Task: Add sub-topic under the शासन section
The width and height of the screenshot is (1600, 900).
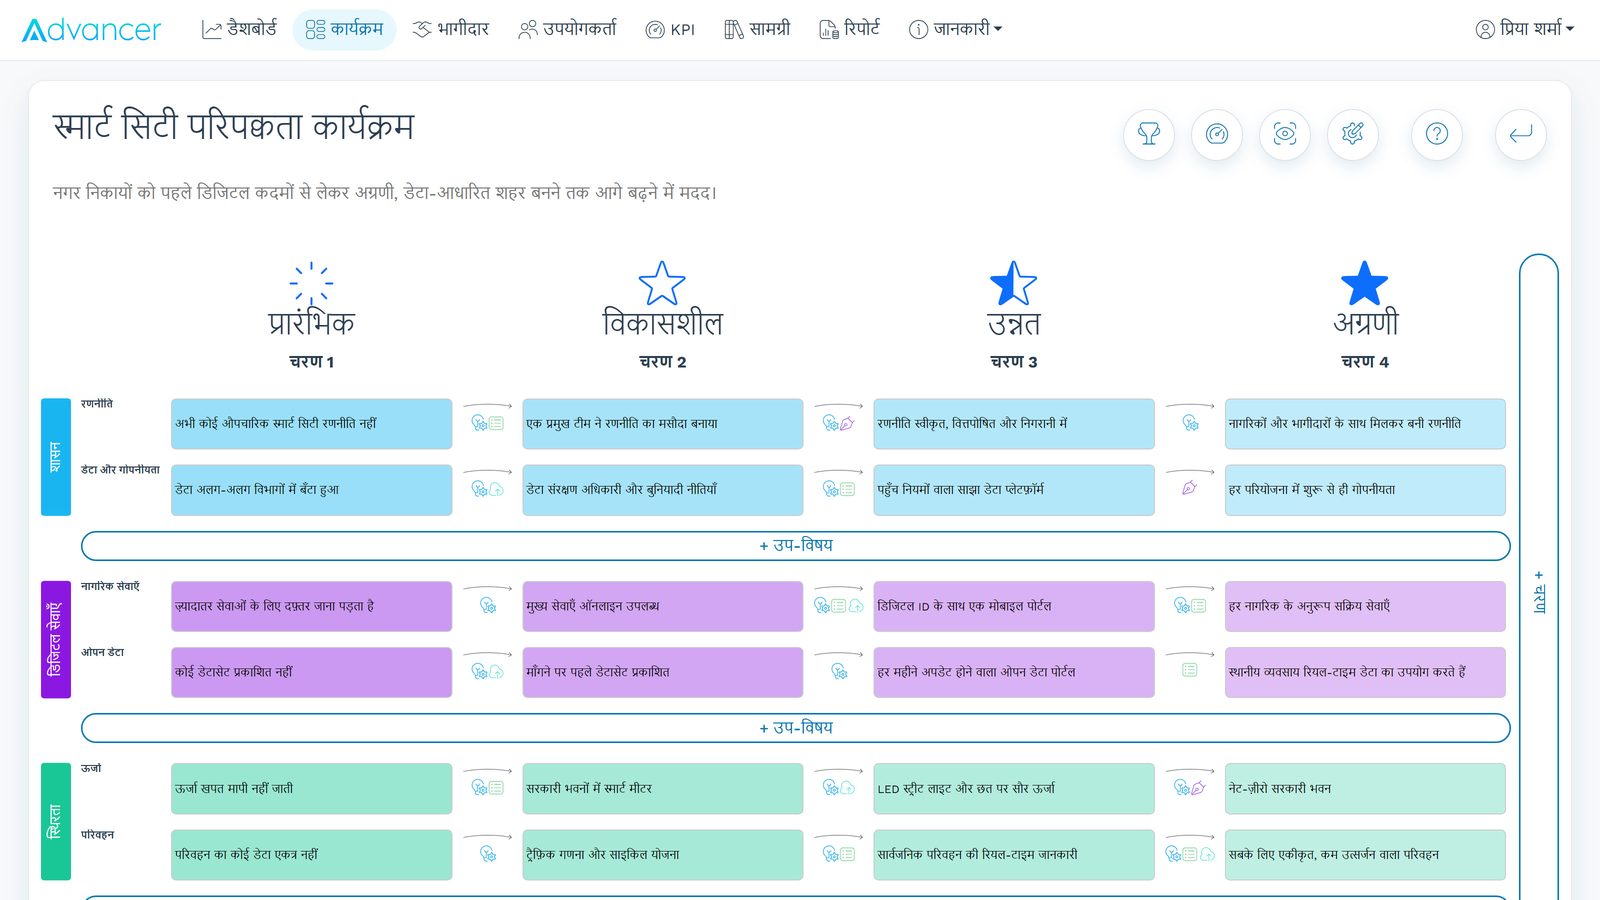Action: pos(795,546)
